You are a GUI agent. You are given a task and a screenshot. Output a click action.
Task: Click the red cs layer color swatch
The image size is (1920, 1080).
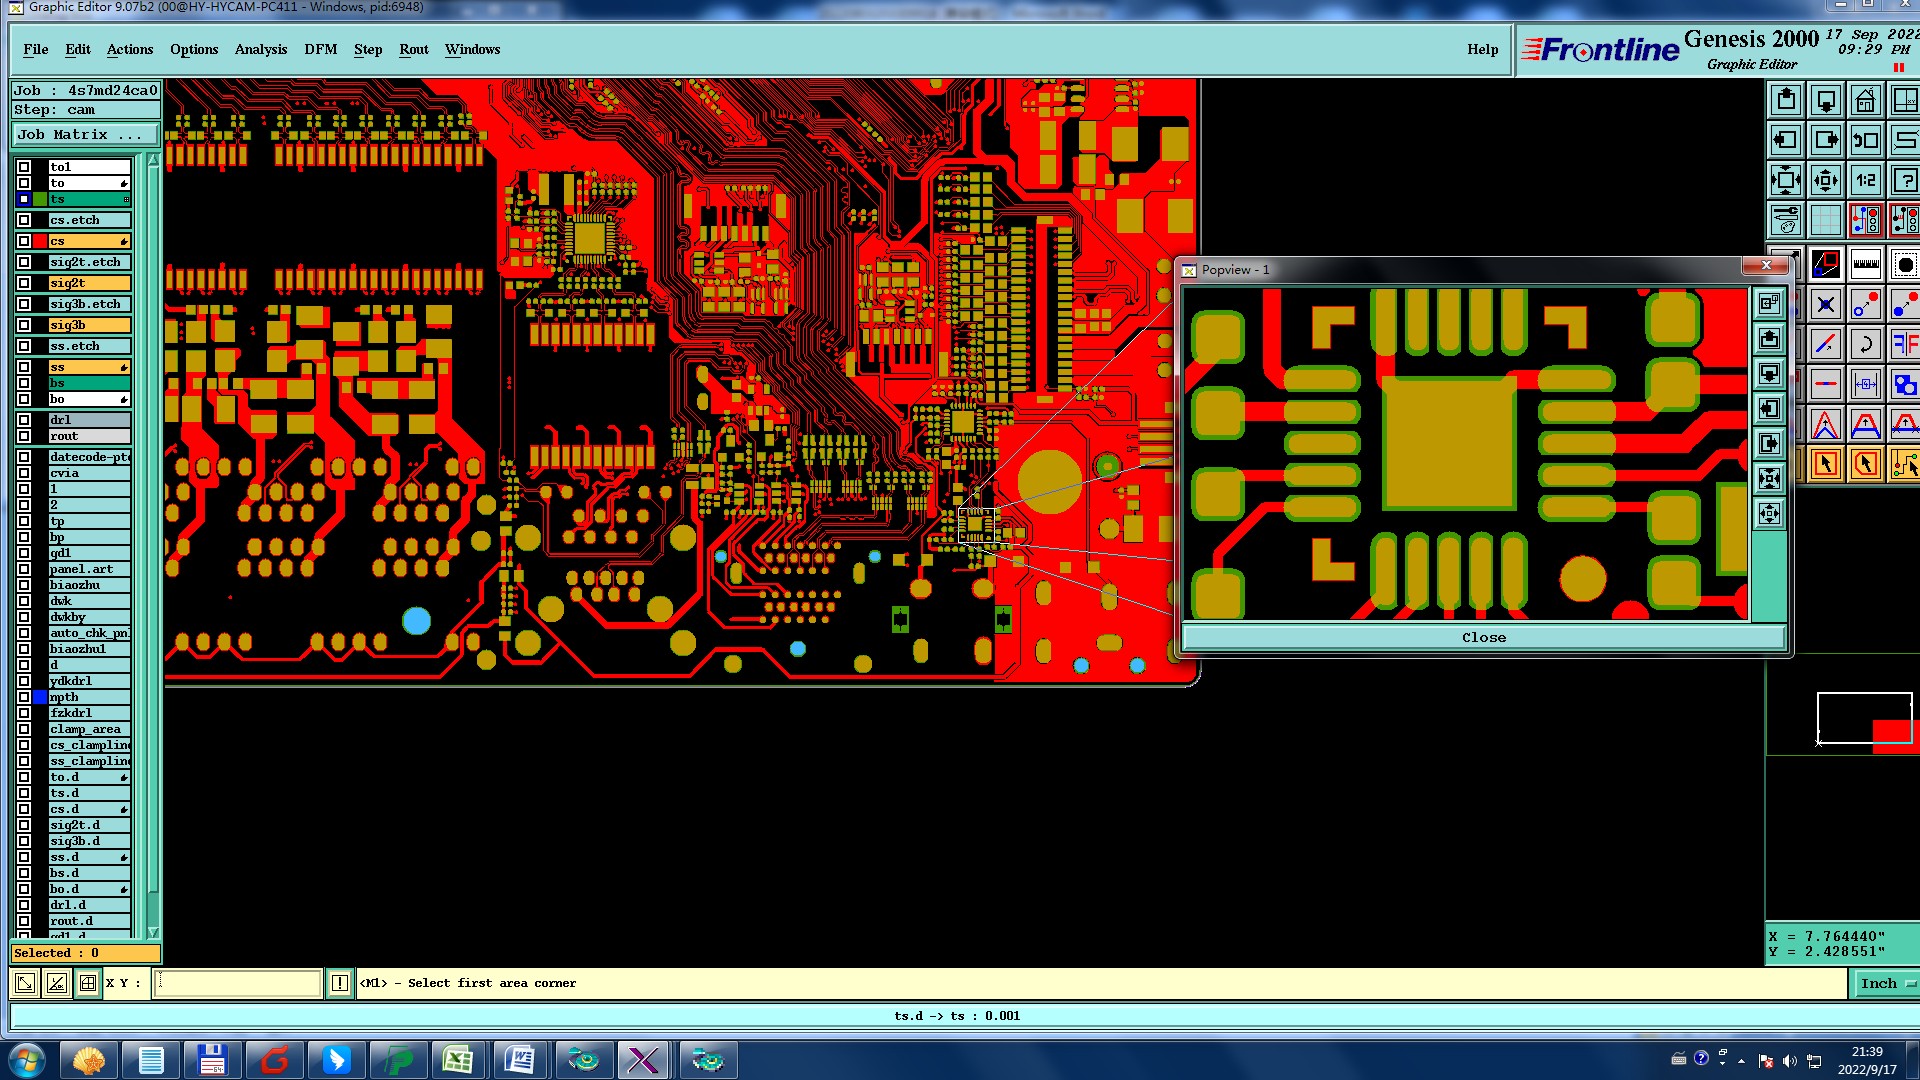[x=40, y=241]
